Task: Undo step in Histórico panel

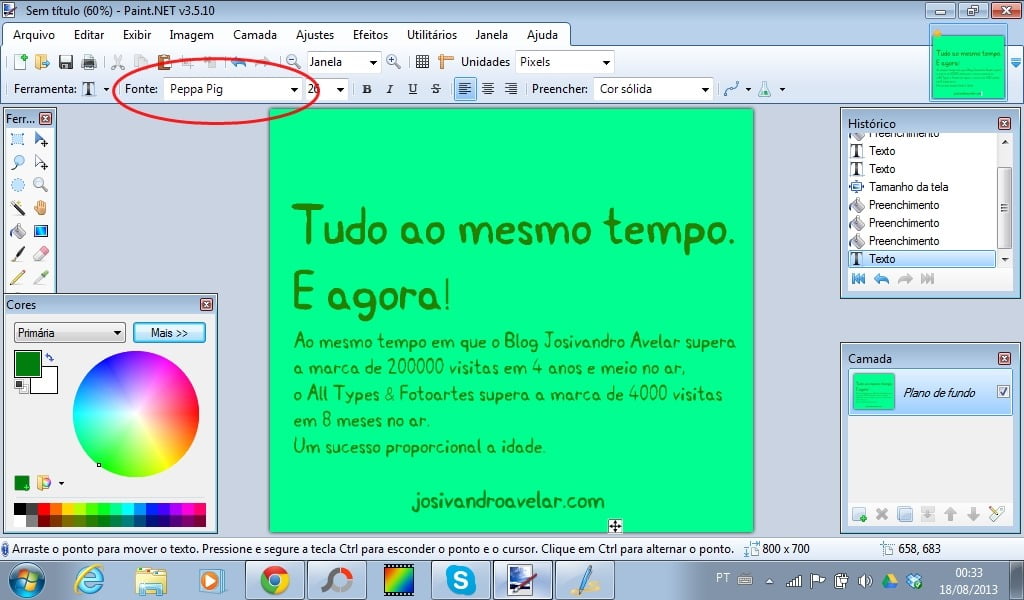Action: tap(882, 279)
